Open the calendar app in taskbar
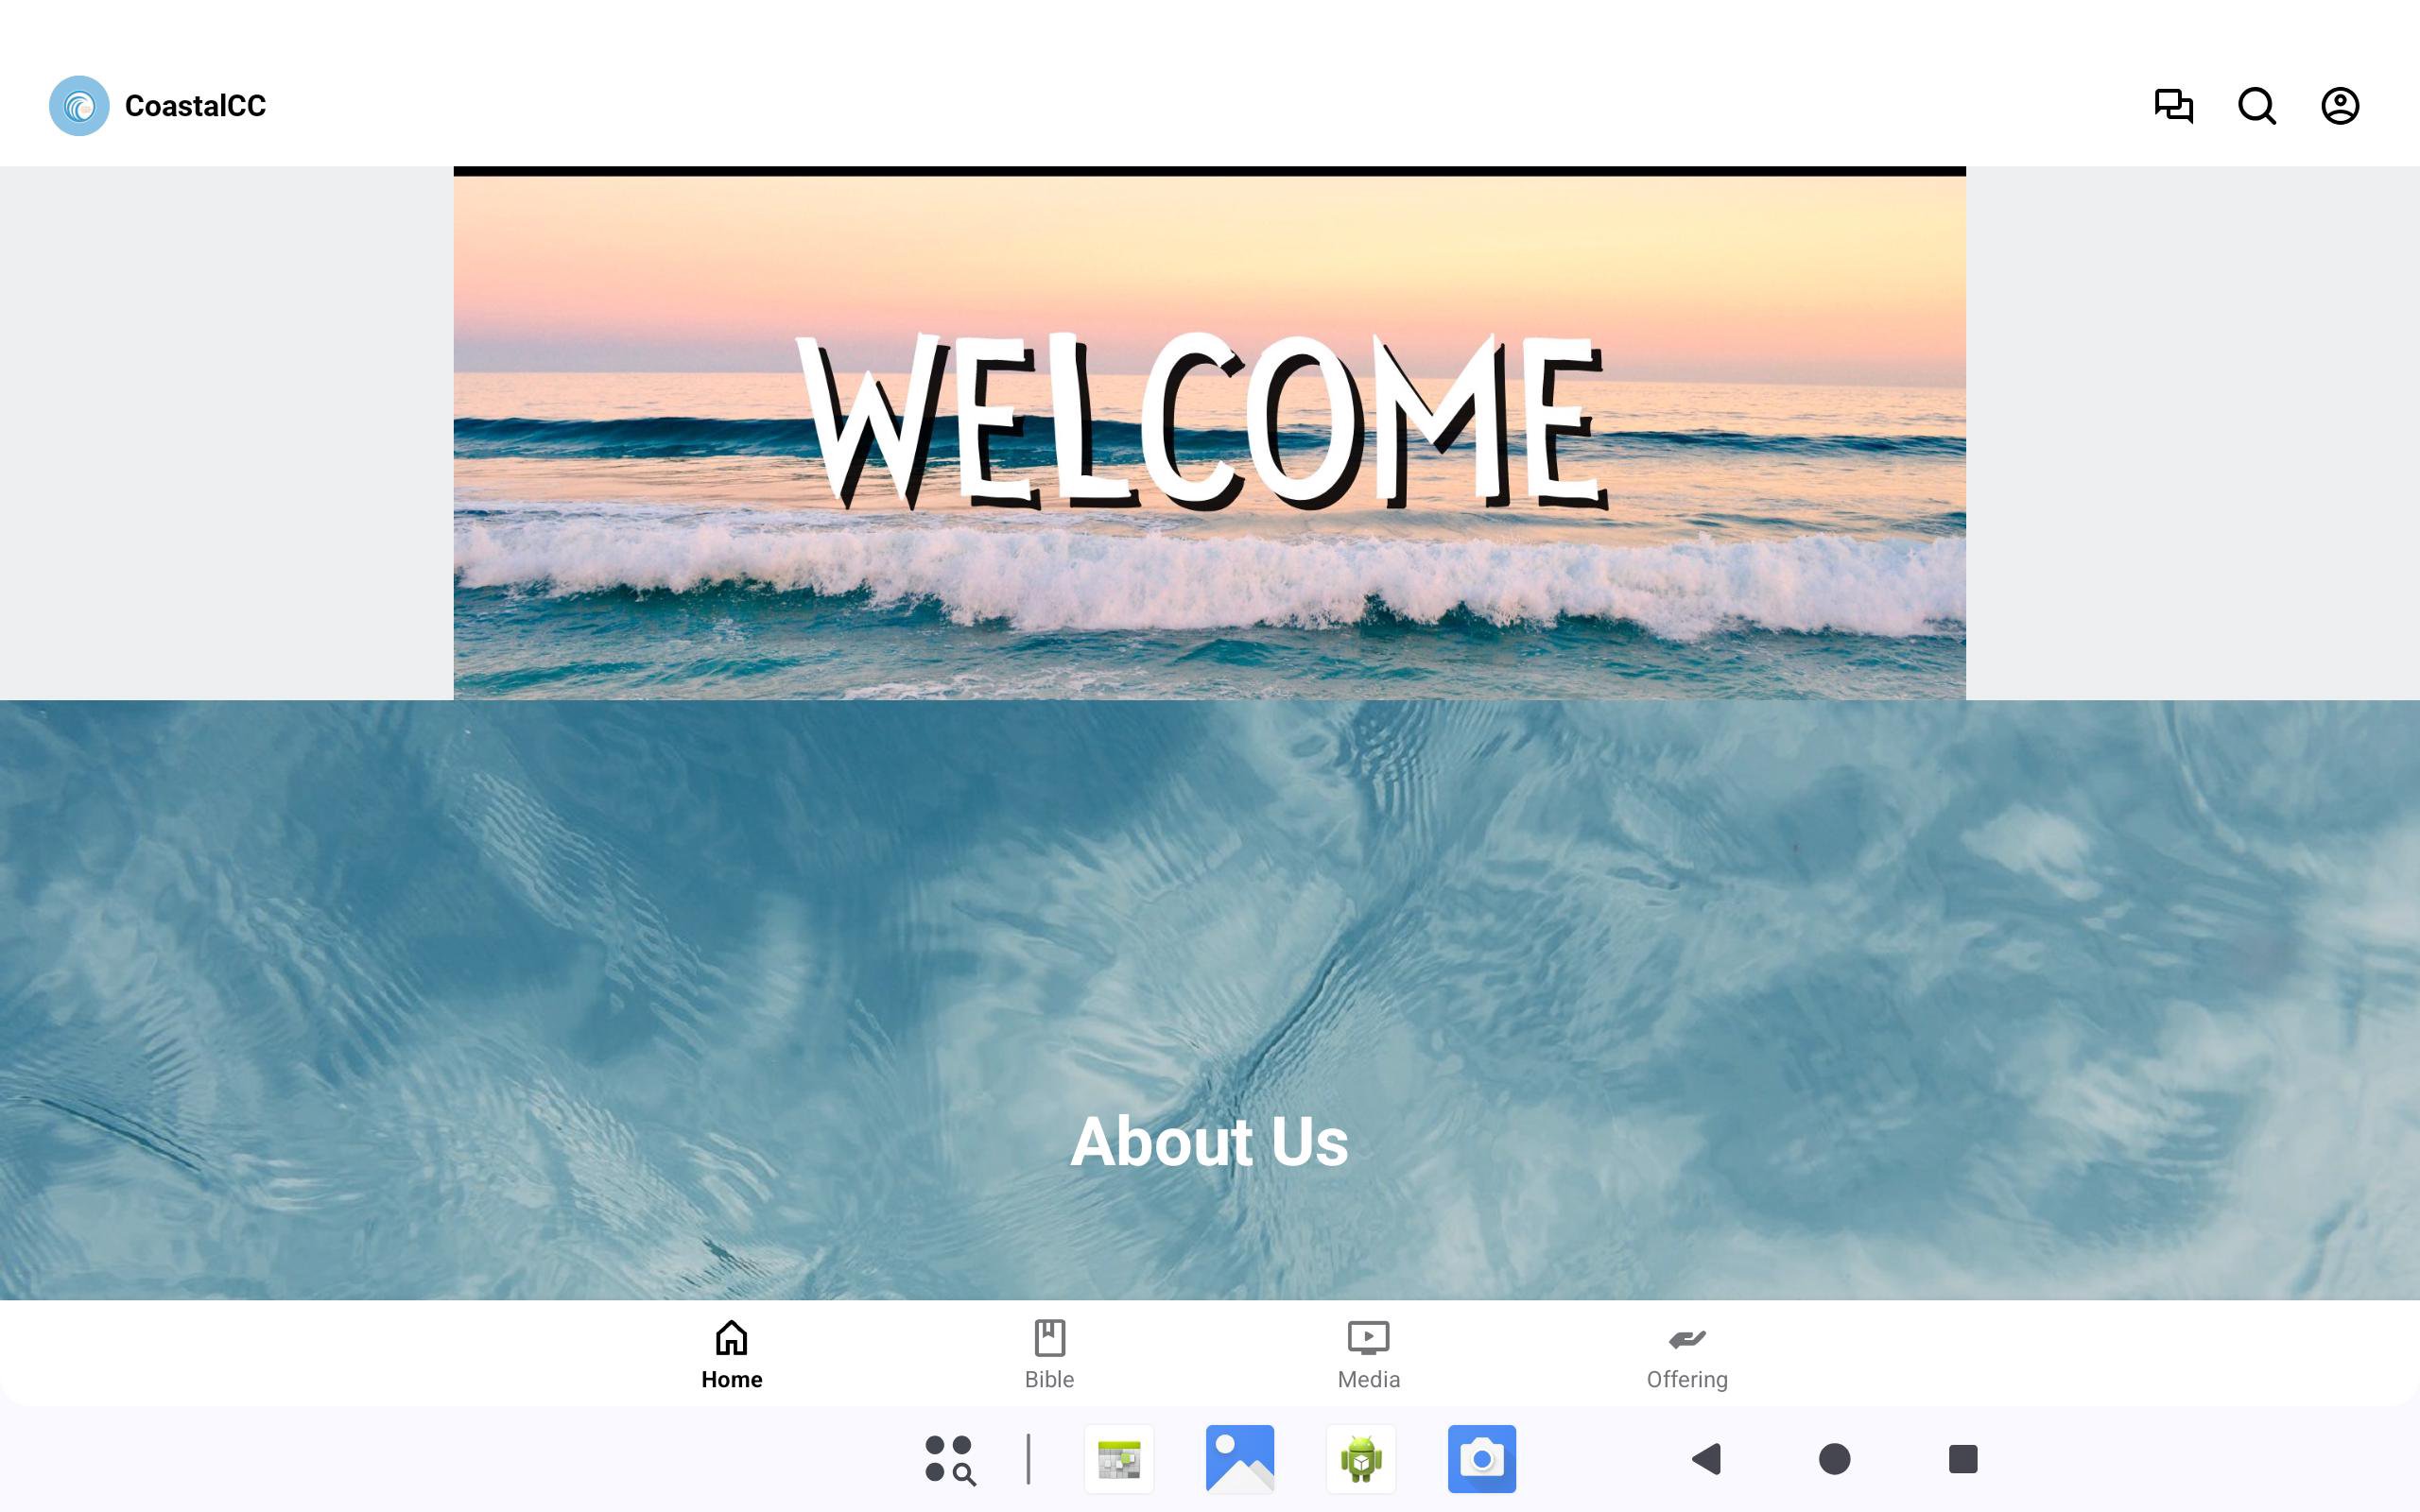 [1119, 1459]
